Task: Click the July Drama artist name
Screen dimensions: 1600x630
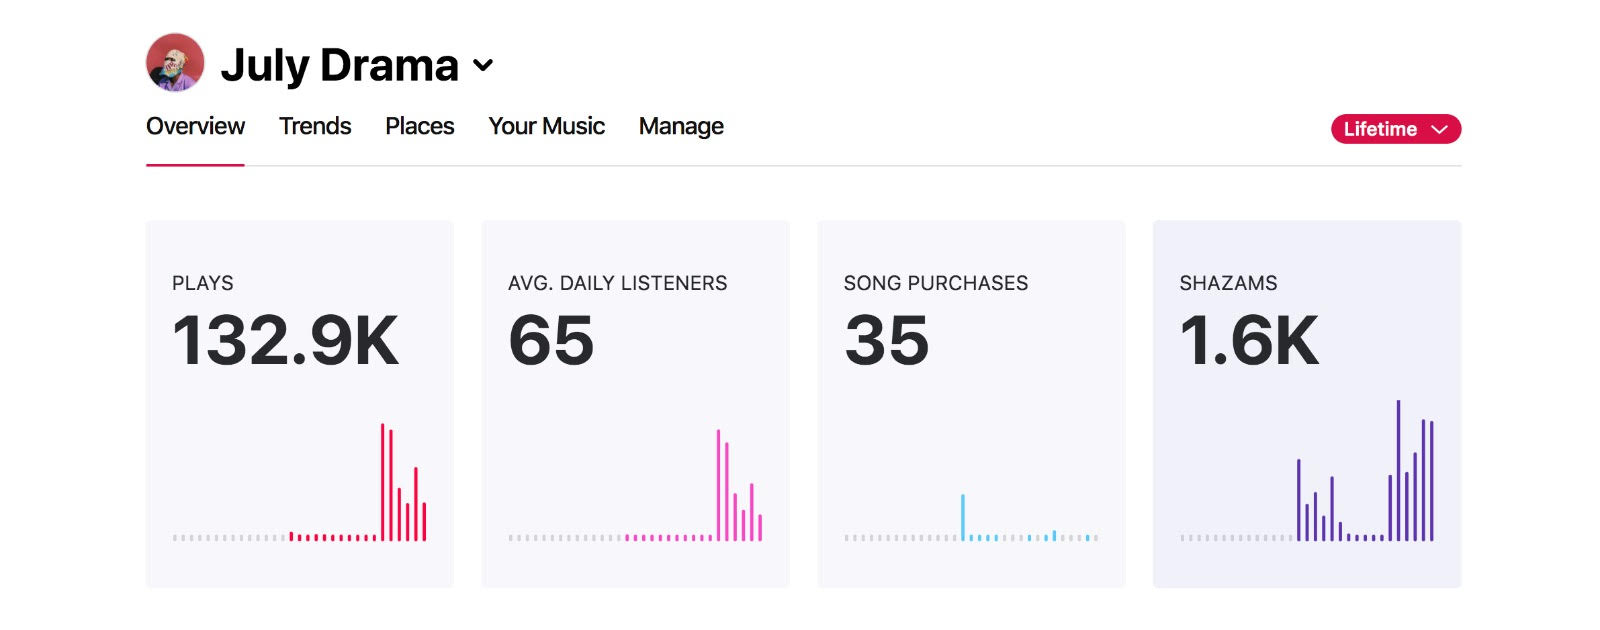Action: [340, 65]
